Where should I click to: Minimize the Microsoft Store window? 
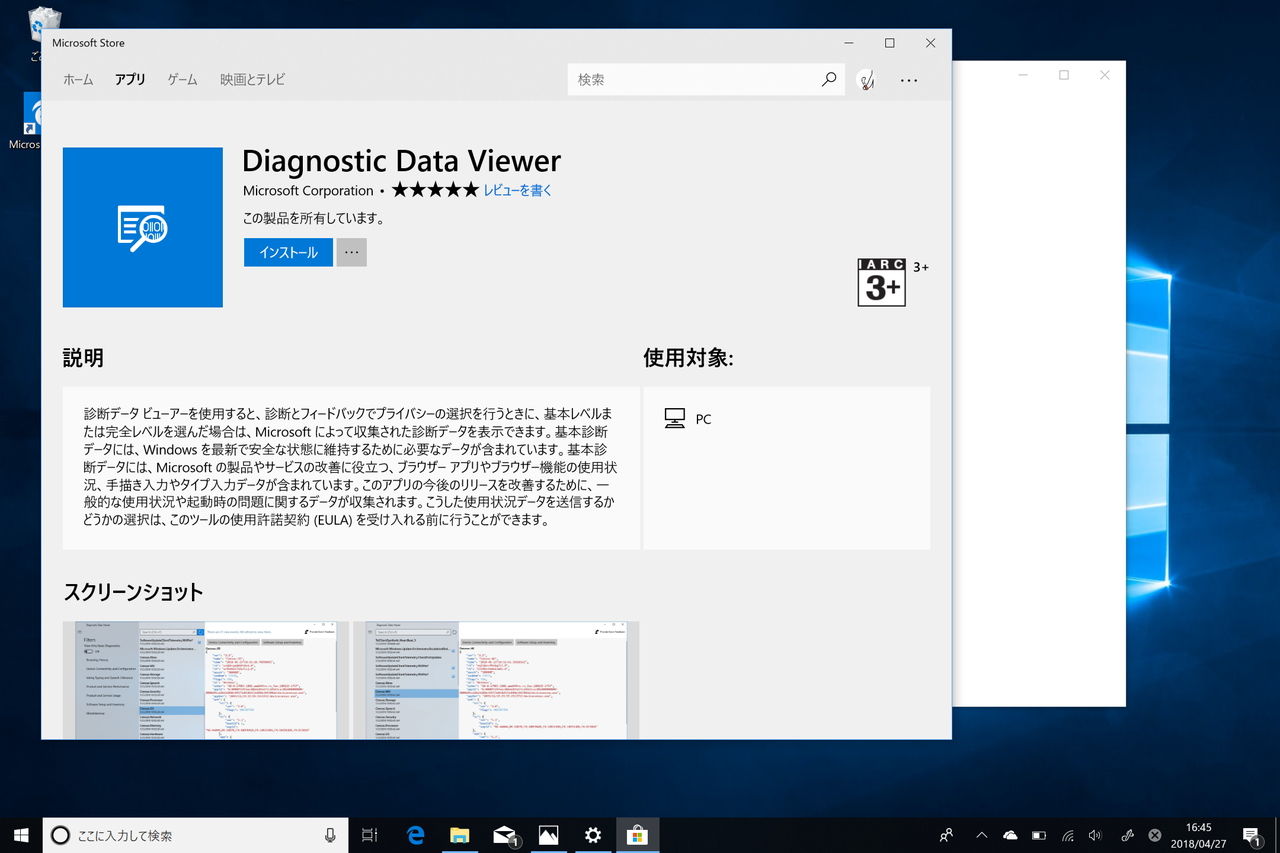pos(849,43)
